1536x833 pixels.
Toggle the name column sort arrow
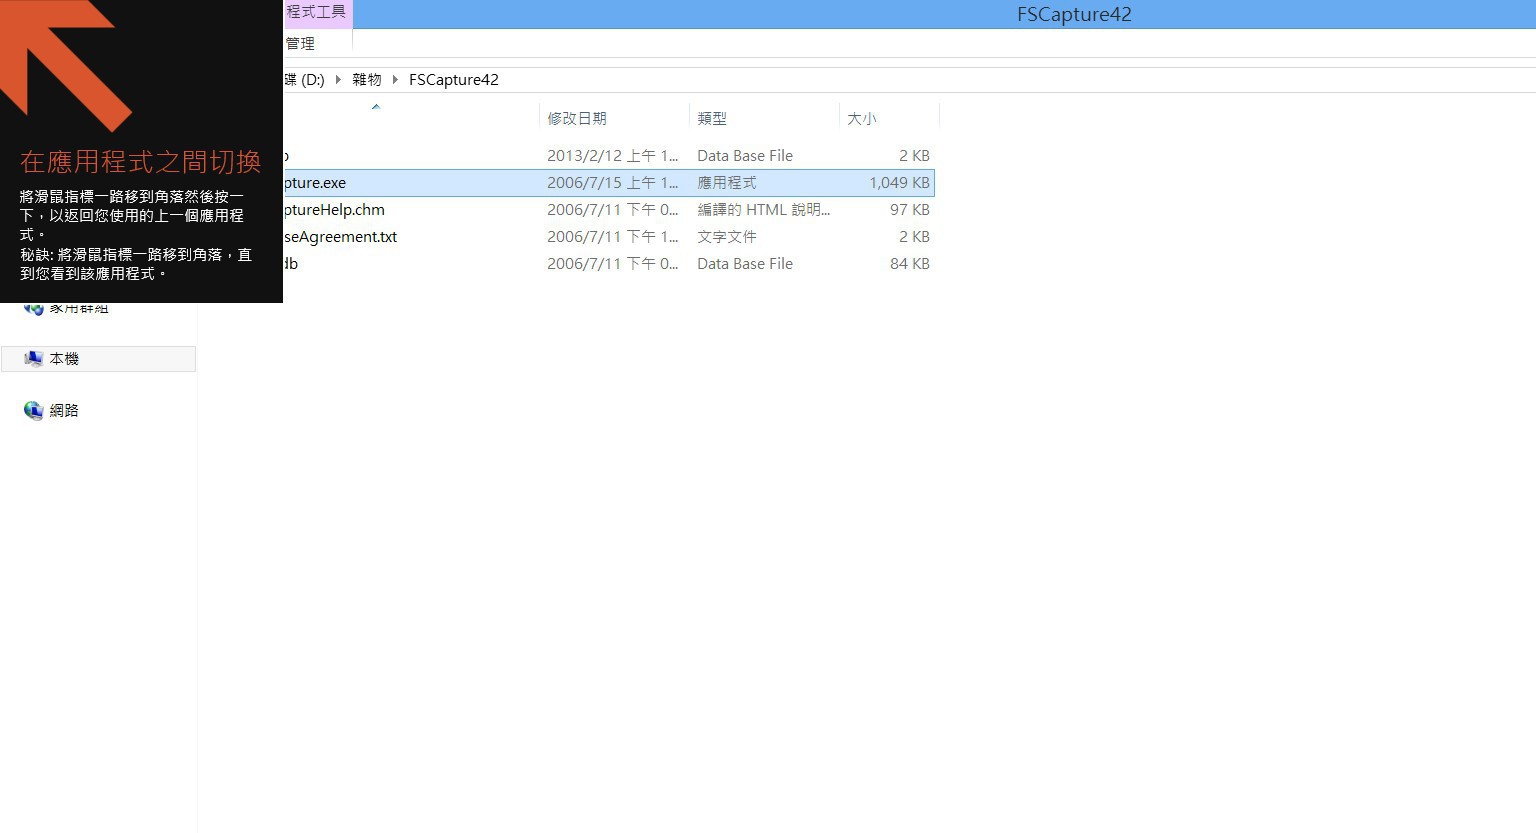coord(376,107)
